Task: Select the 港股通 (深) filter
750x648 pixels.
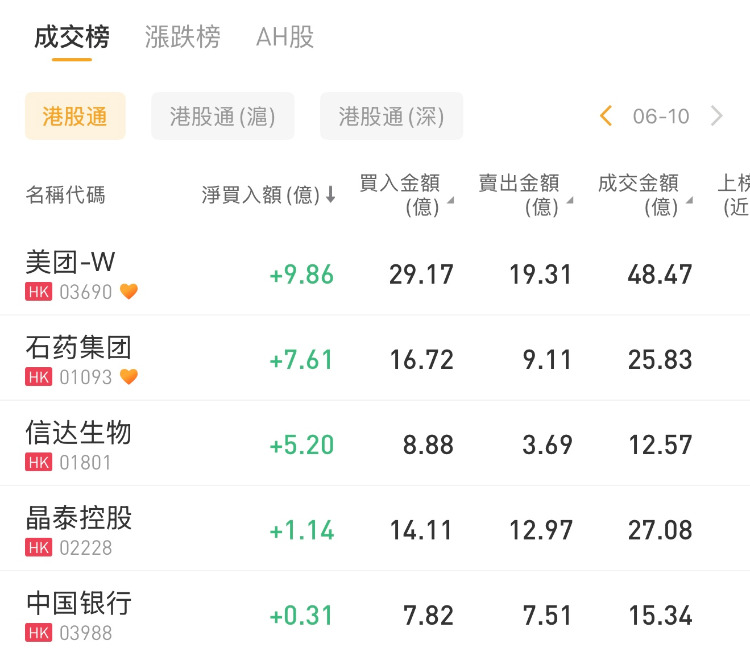Action: pyautogui.click(x=391, y=116)
